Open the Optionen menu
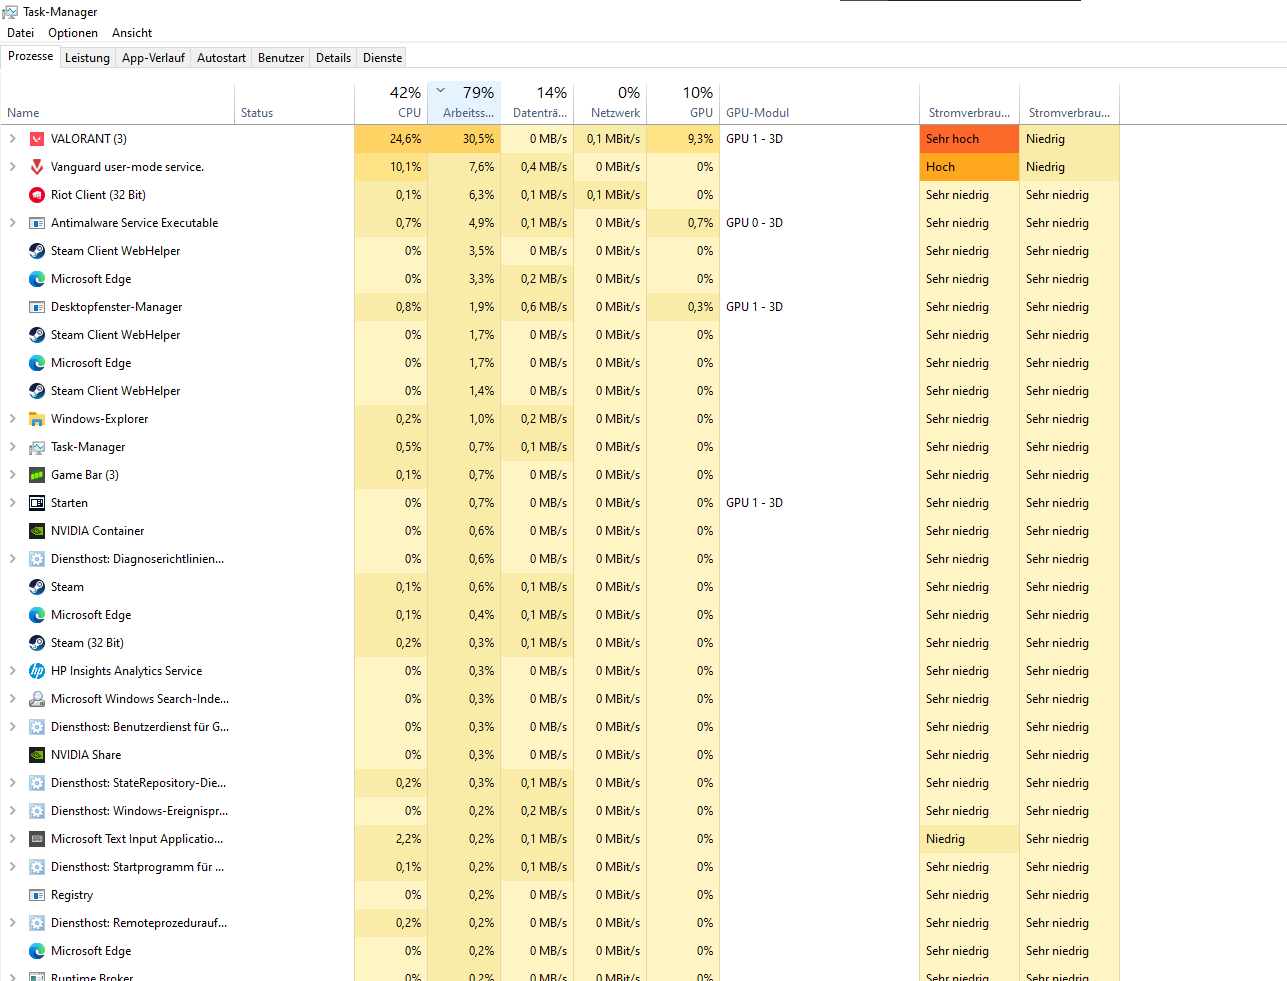This screenshot has width=1287, height=981. click(x=73, y=33)
